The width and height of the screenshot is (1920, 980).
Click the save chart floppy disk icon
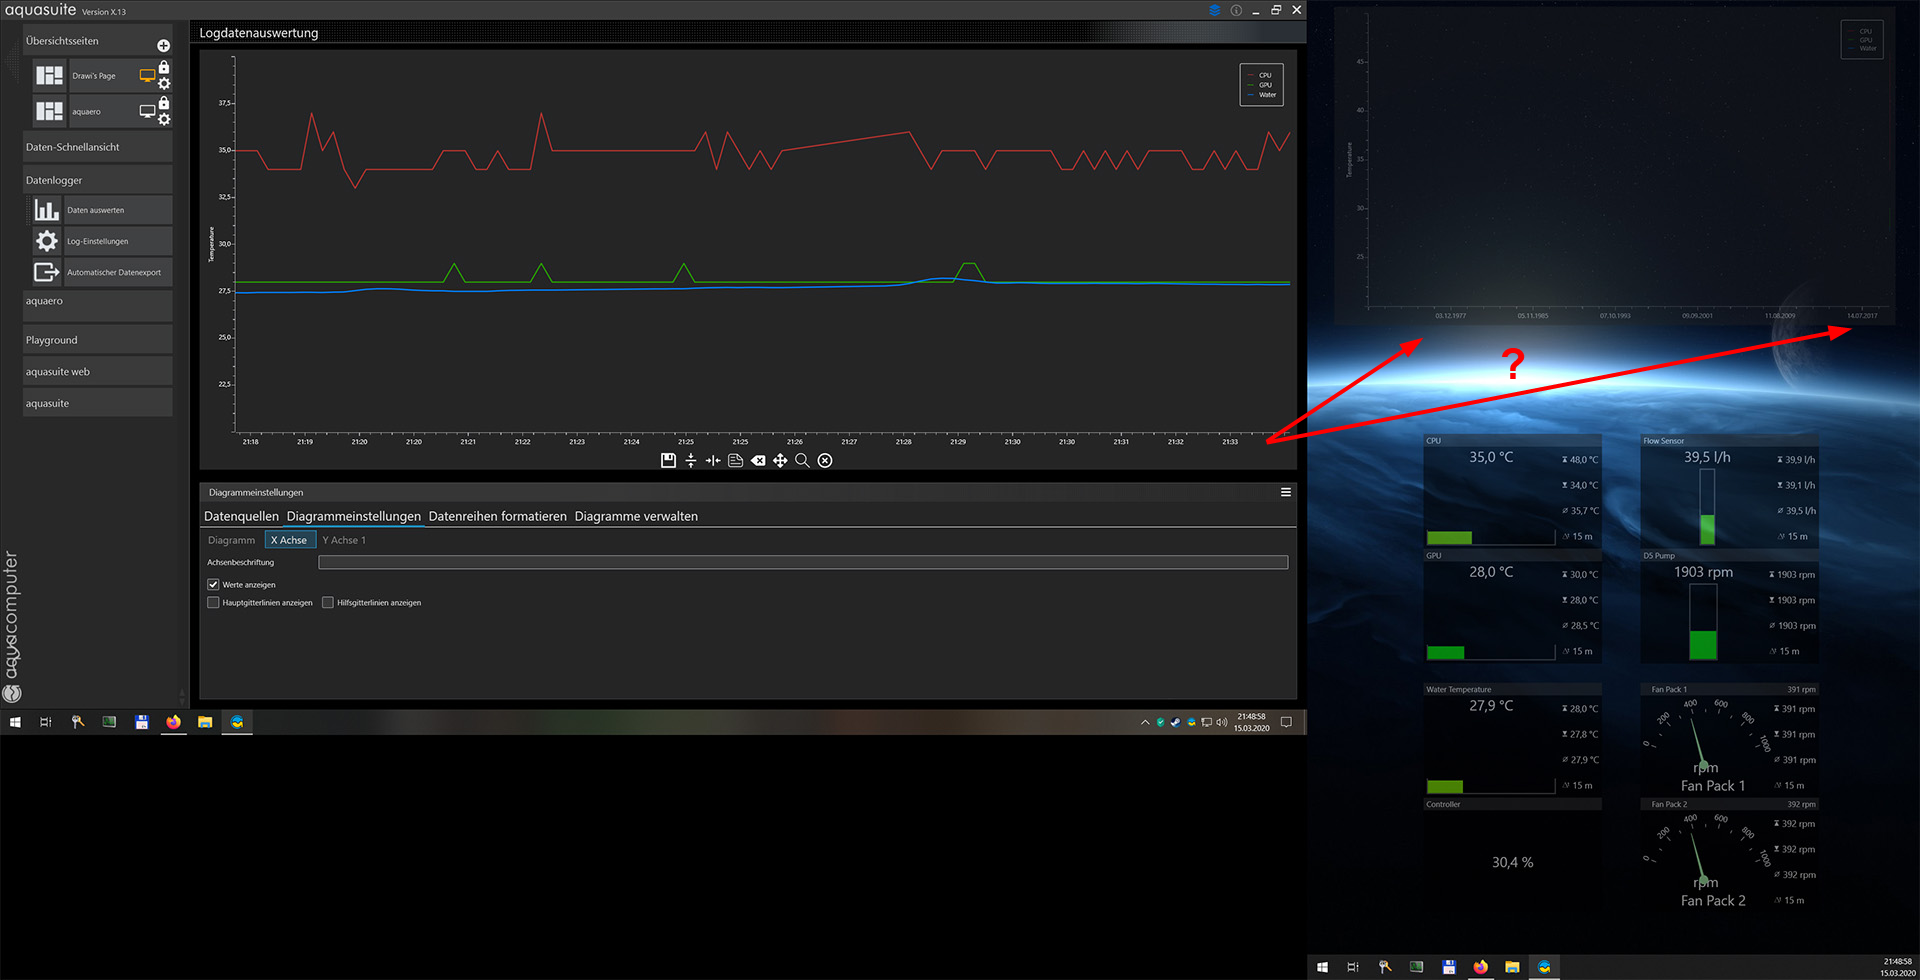(668, 460)
